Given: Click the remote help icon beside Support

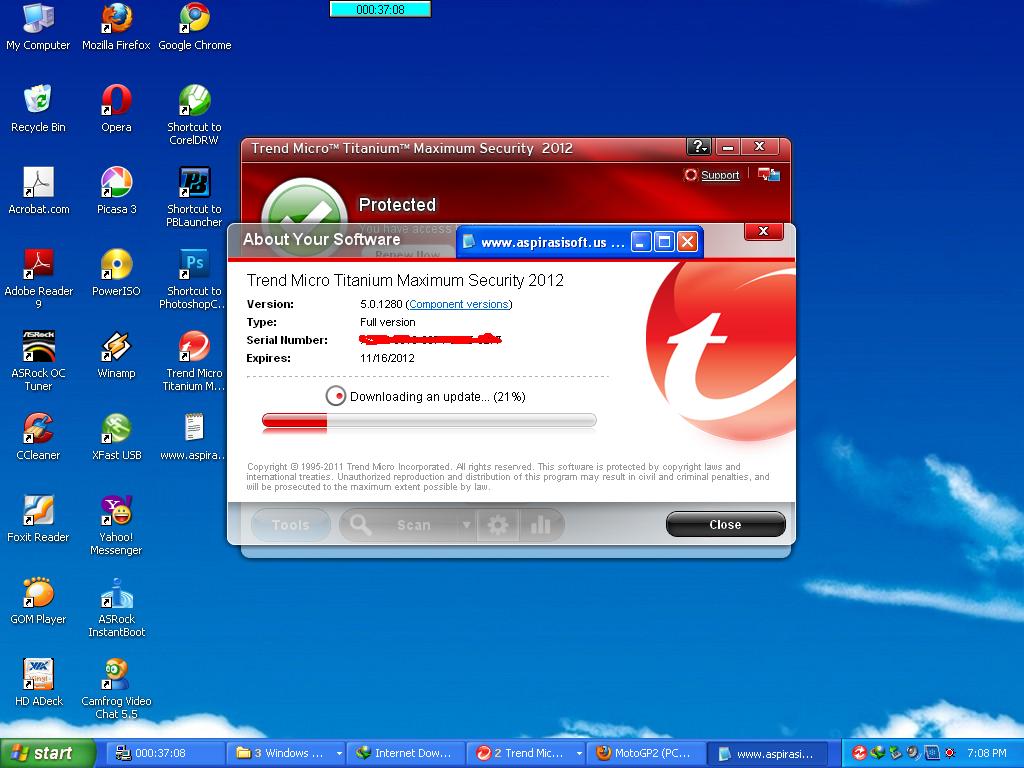Looking at the screenshot, I should [769, 174].
